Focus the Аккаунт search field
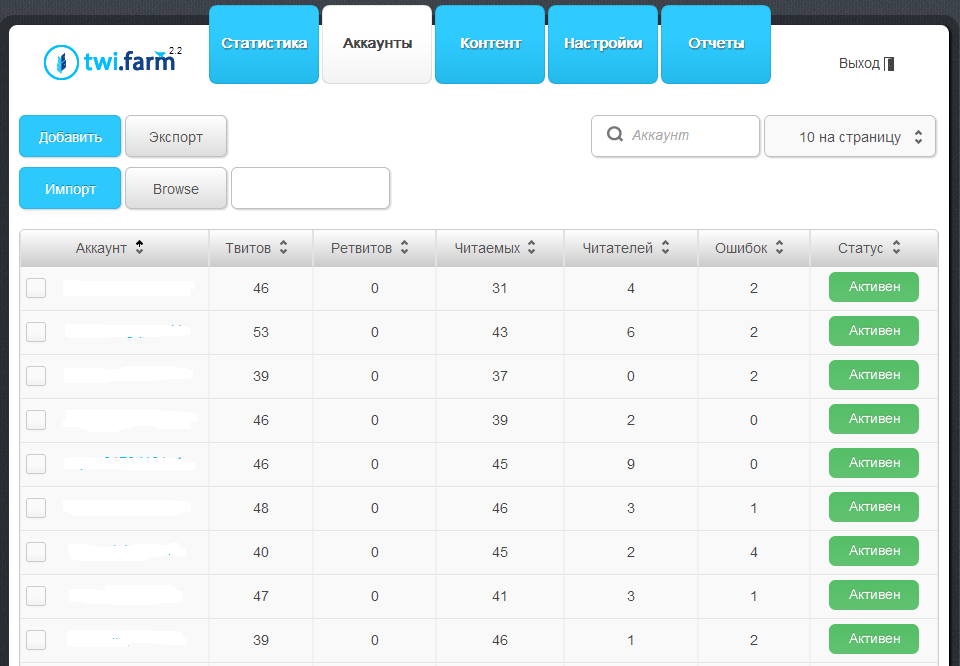 click(x=690, y=136)
